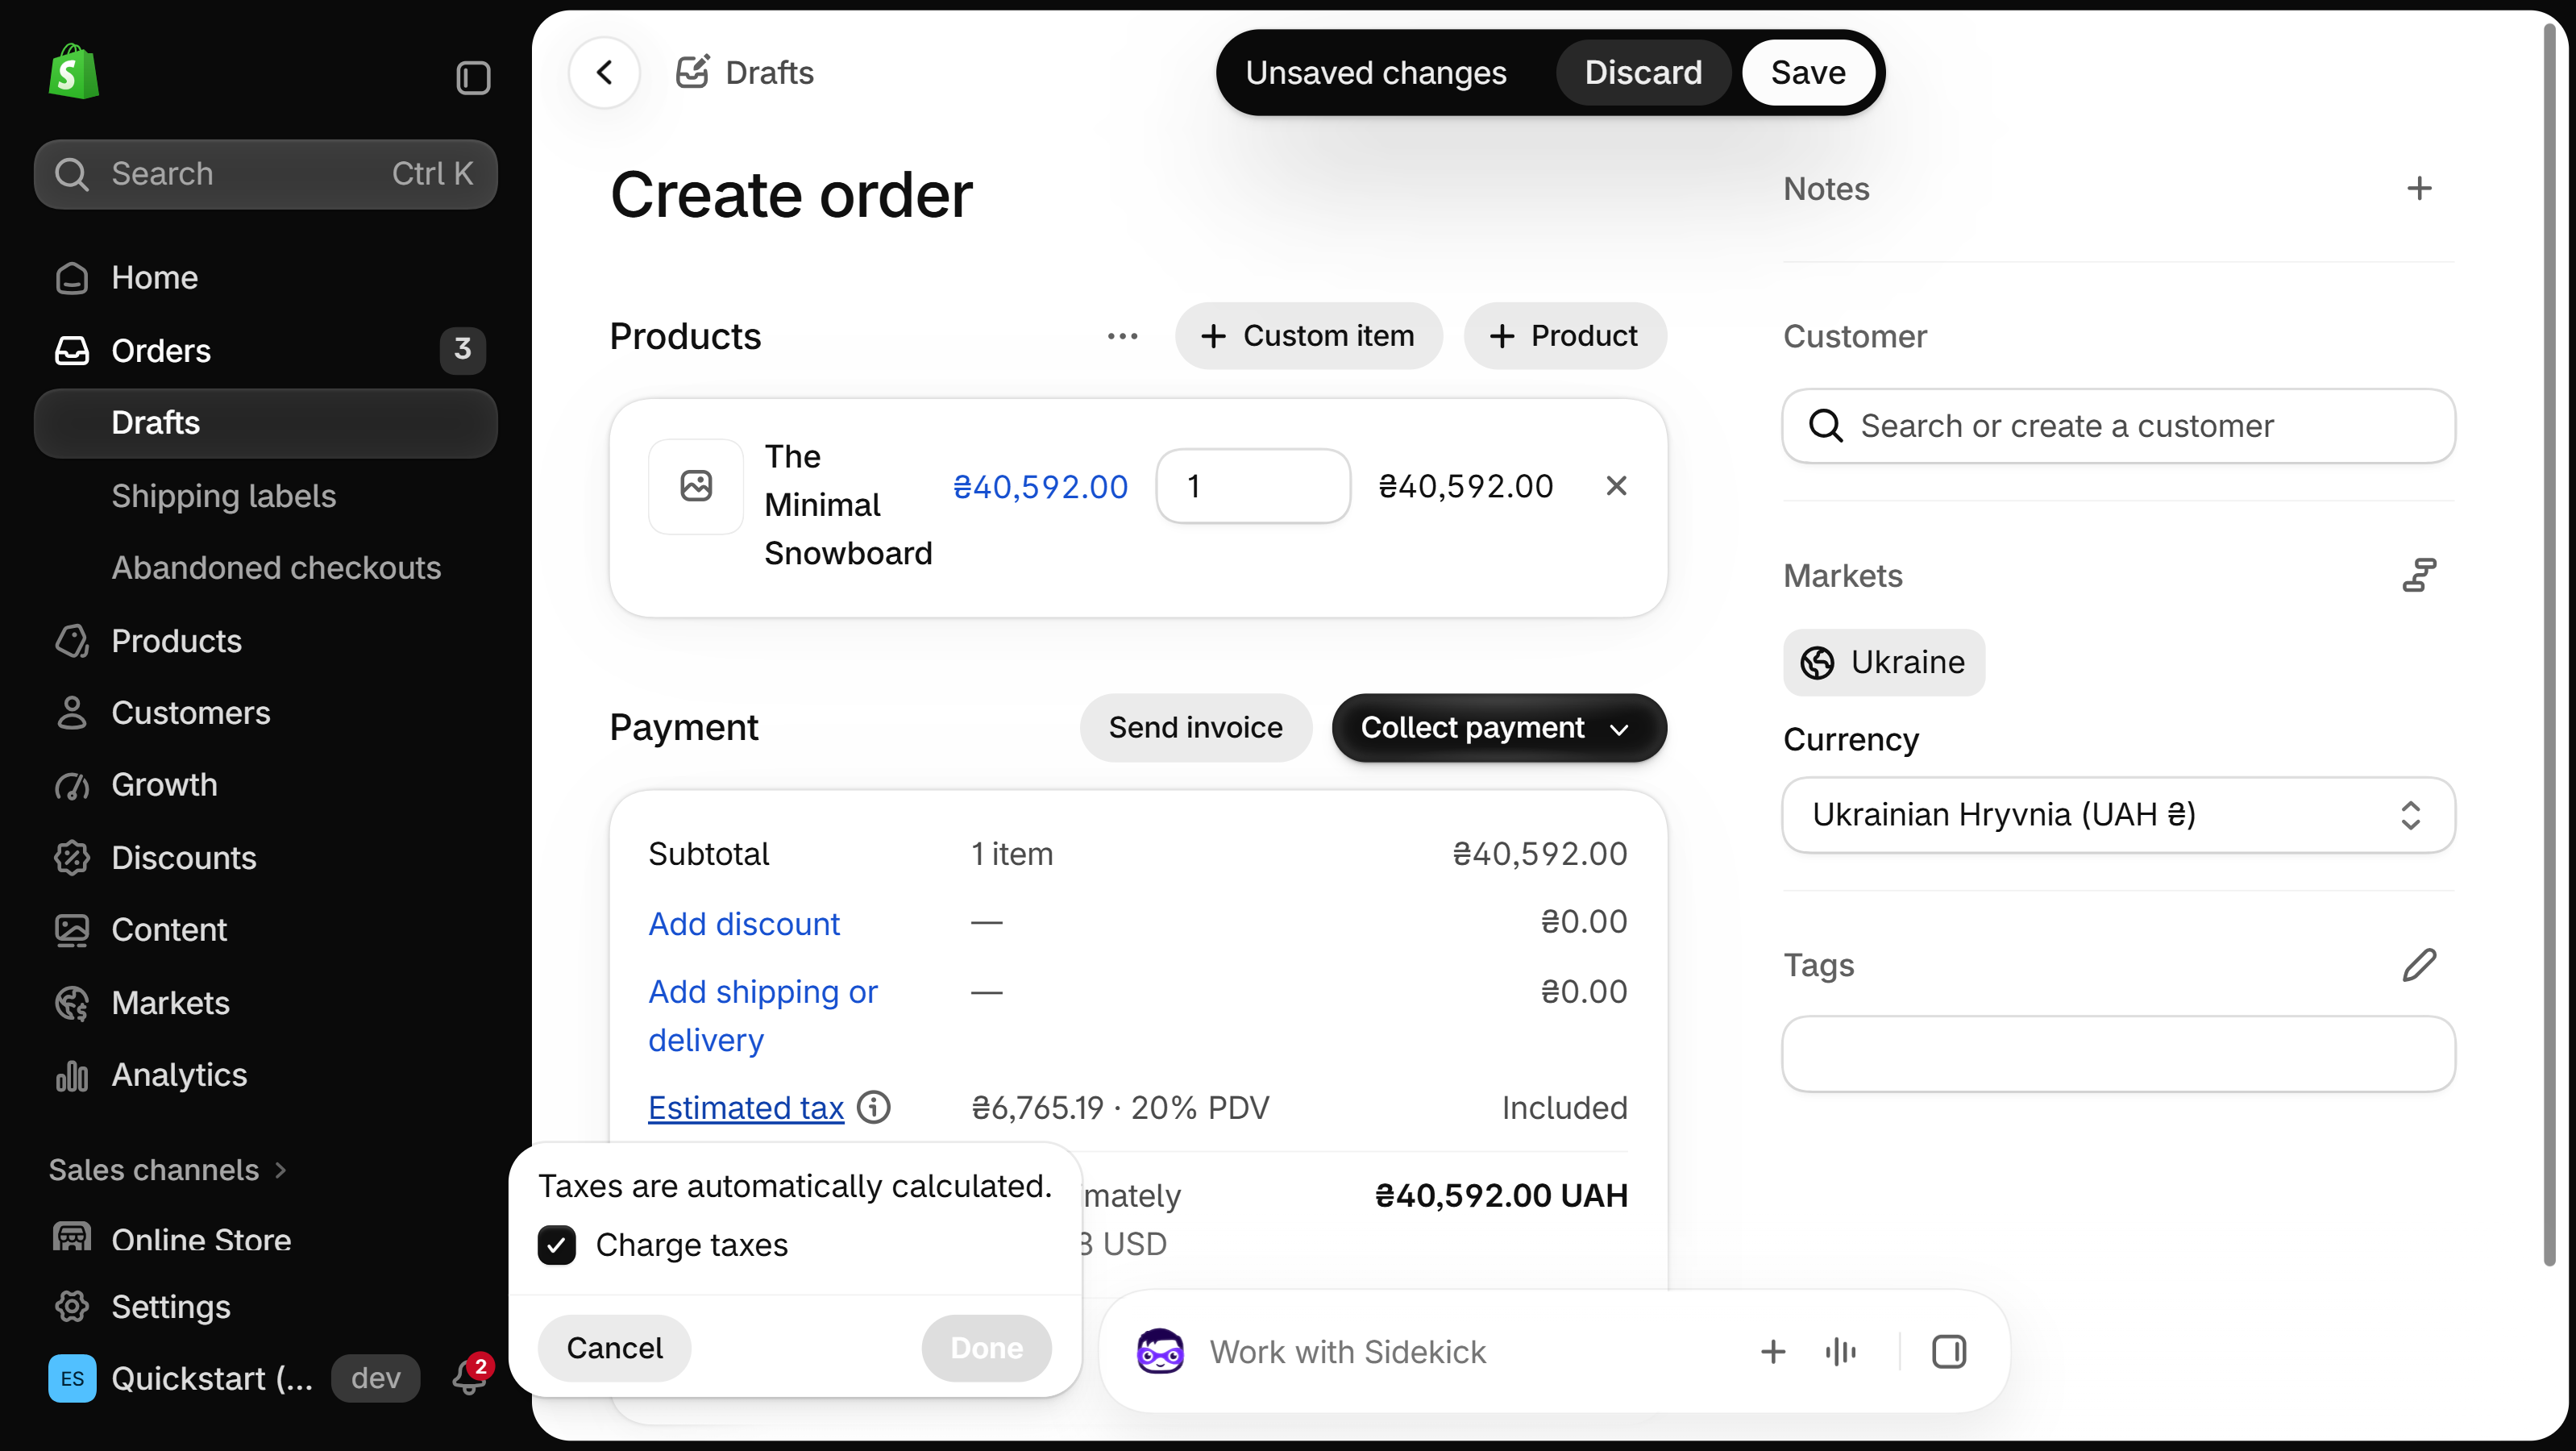2576x1451 pixels.
Task: Open Analytics in the sidebar
Action: [265, 1074]
